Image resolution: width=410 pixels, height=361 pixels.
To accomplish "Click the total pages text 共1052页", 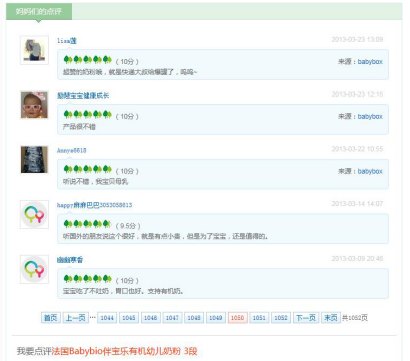I will [355, 318].
